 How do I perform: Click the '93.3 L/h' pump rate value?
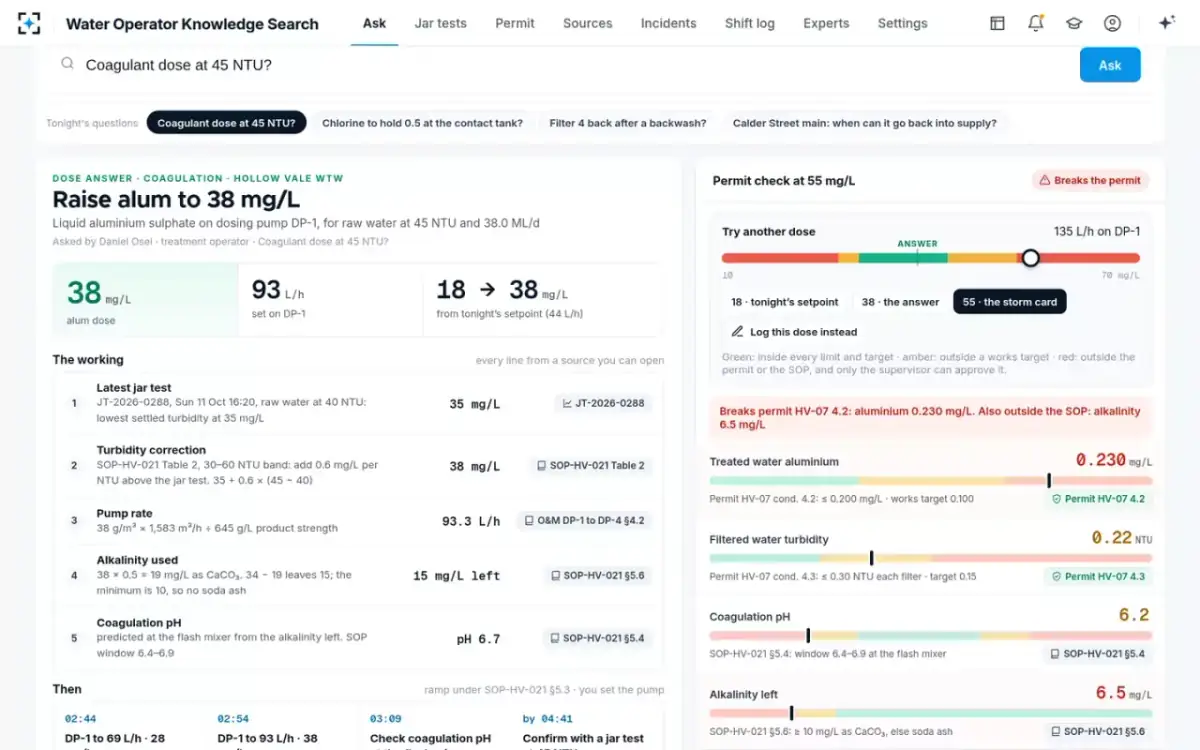click(471, 521)
